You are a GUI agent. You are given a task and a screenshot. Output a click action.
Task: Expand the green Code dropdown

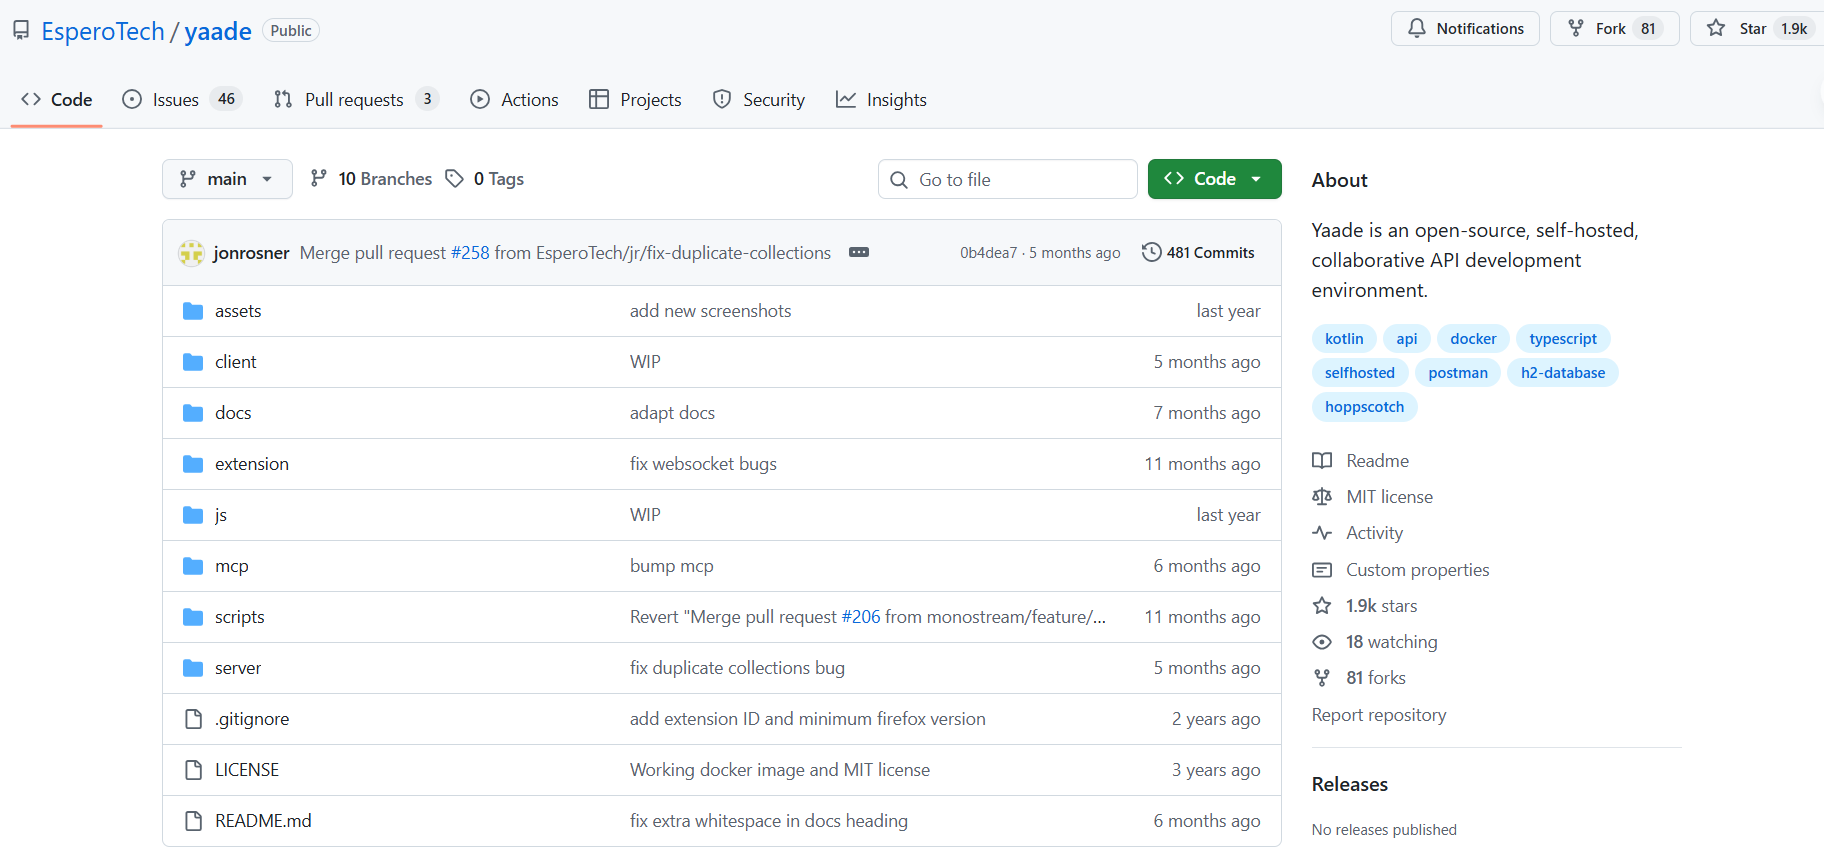tap(1214, 179)
